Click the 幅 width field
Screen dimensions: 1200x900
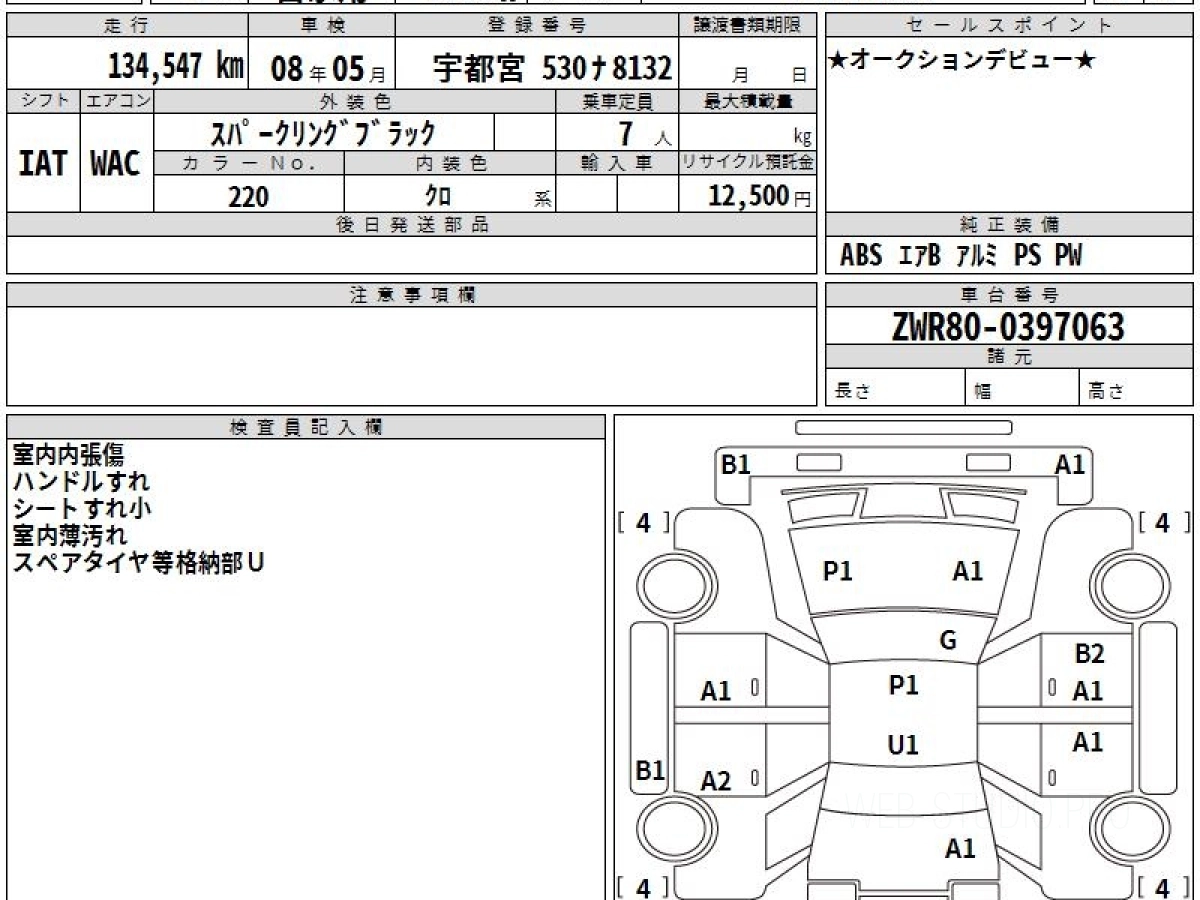[x=1022, y=388]
